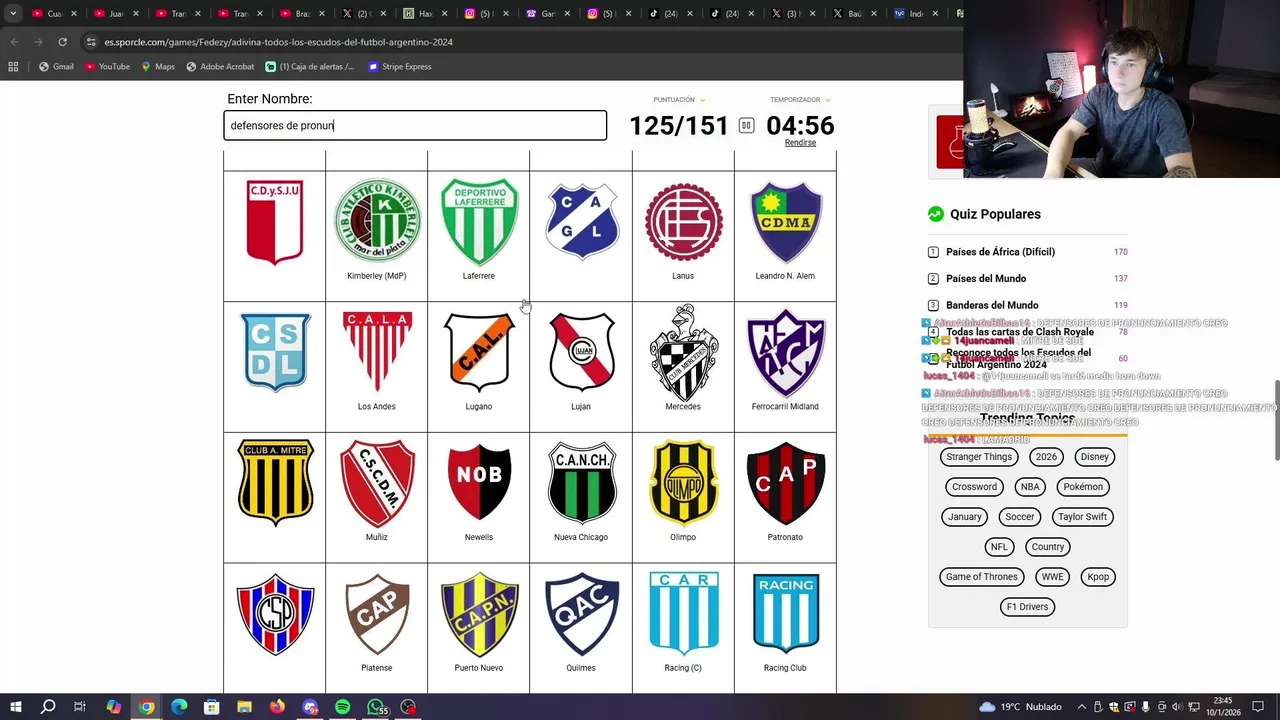Open the Chrome apps grid icon
Viewport: 1280px width, 720px height.
click(x=13, y=67)
